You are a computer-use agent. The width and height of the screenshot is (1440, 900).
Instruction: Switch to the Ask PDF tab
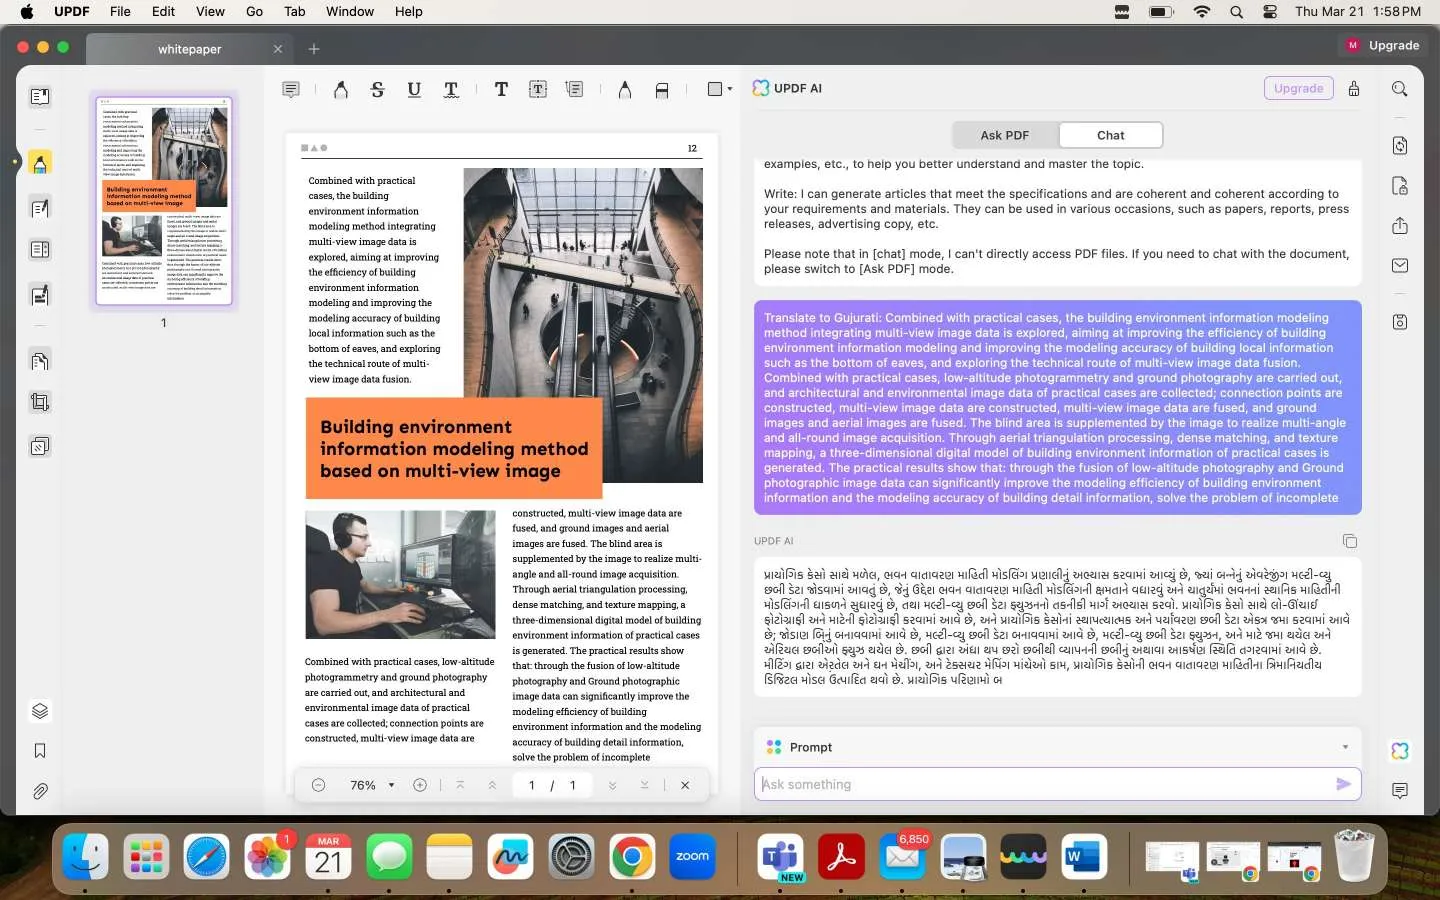tap(1004, 135)
